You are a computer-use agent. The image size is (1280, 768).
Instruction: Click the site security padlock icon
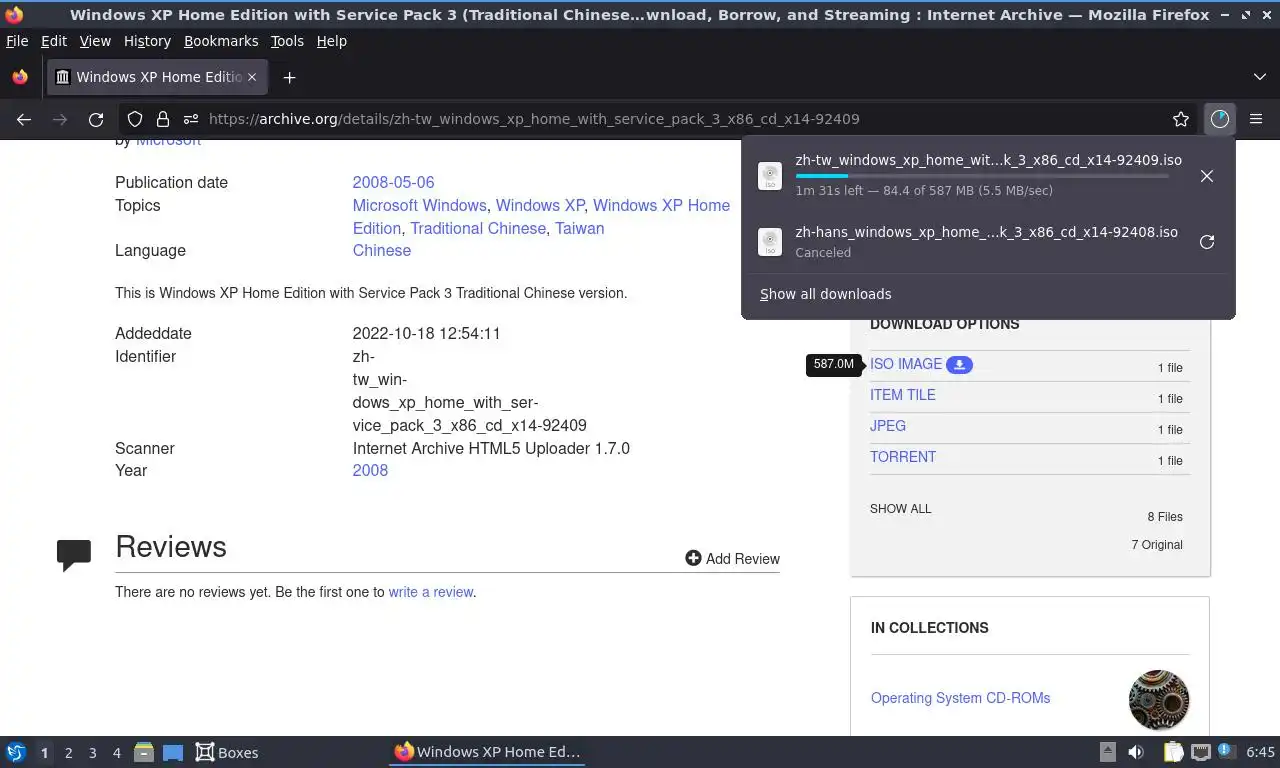162,119
